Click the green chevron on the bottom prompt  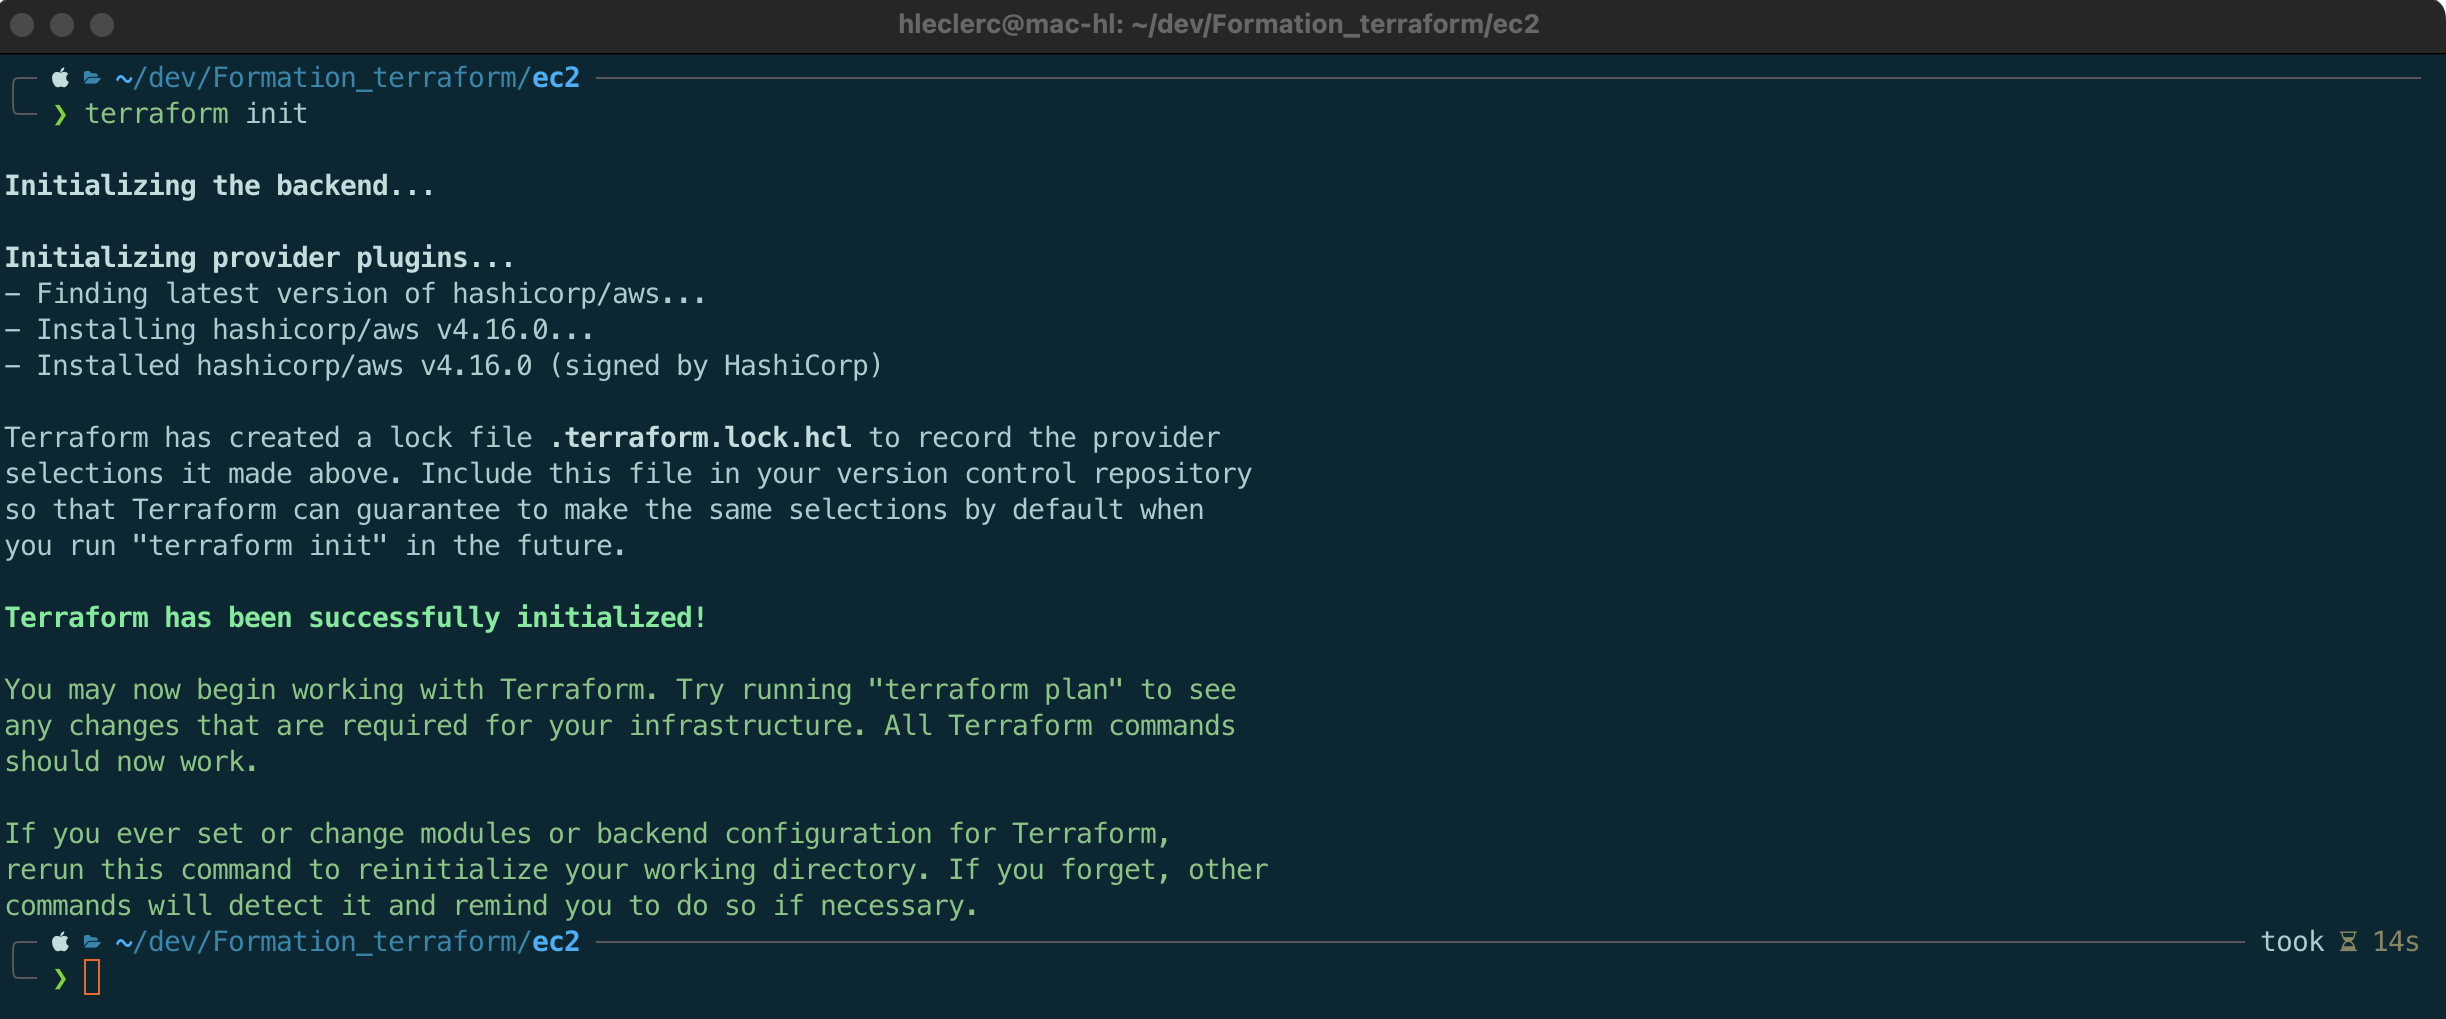(61, 978)
